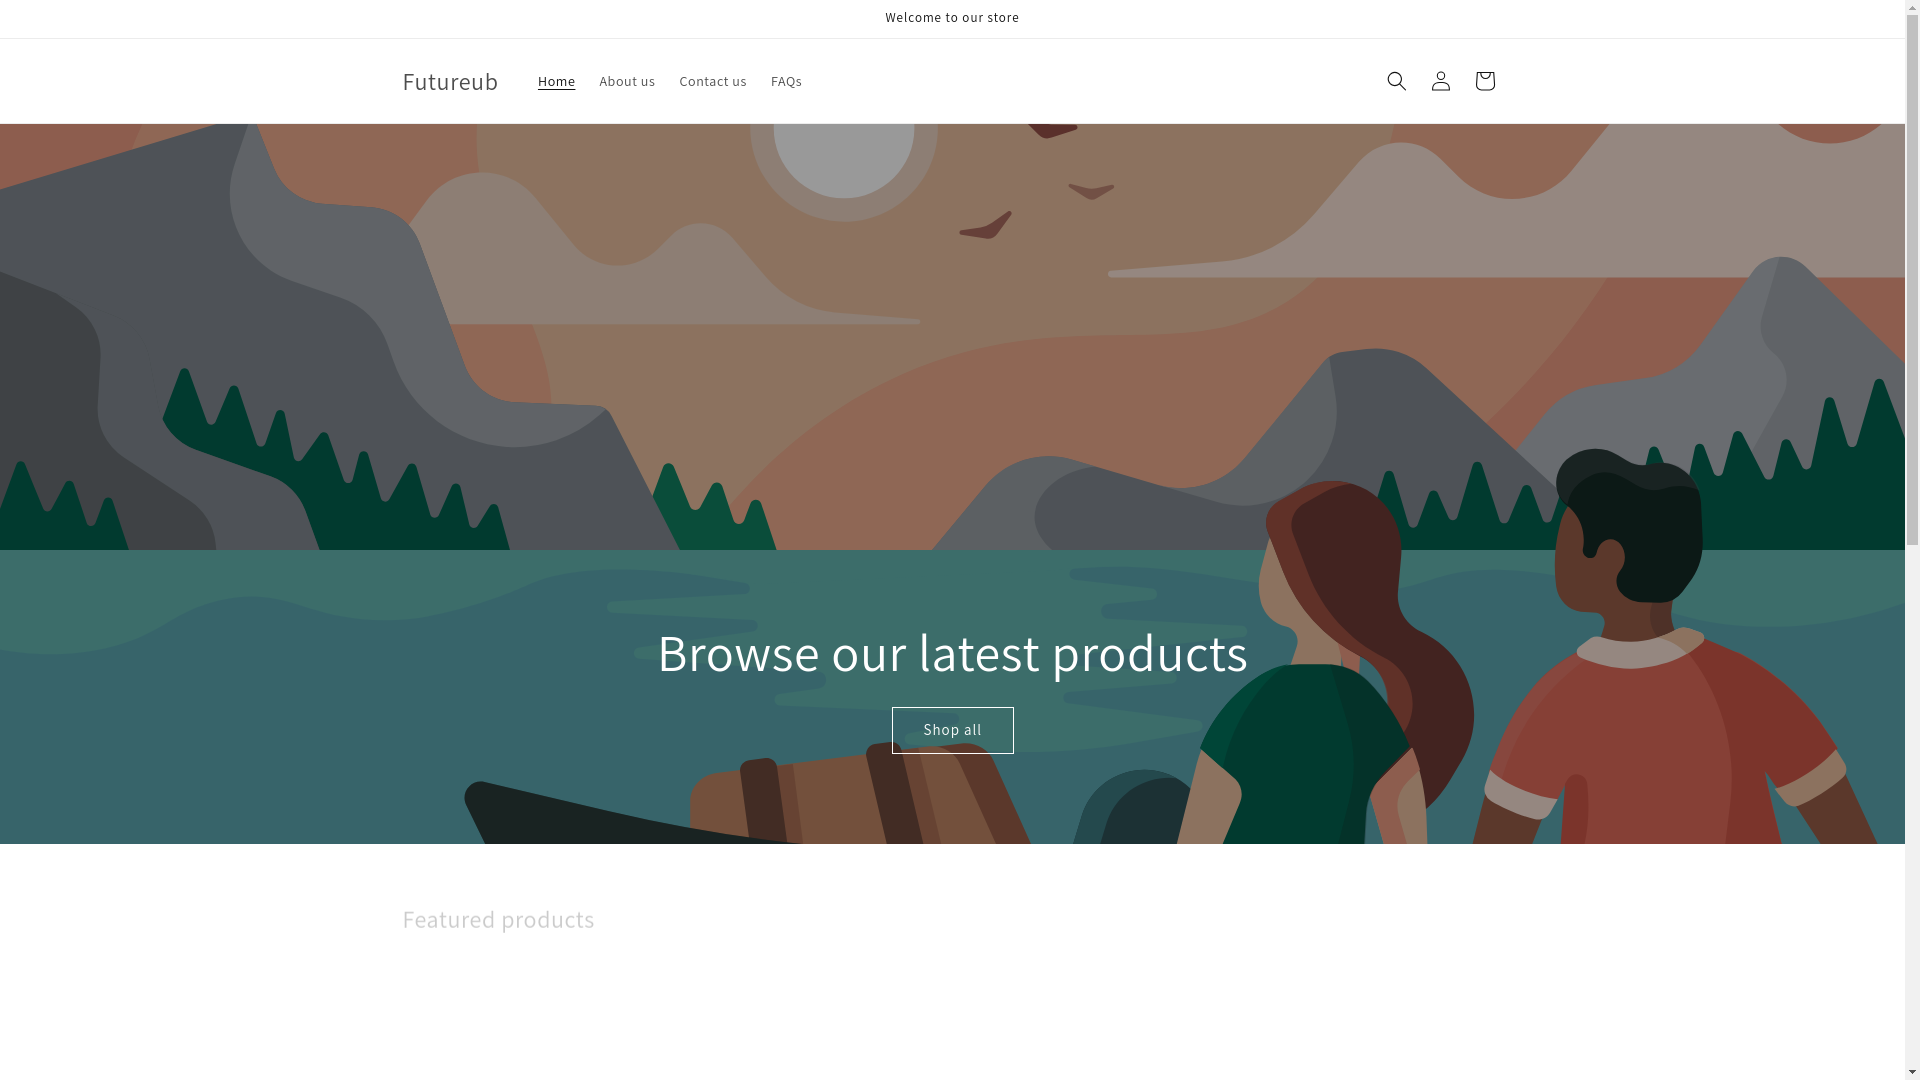Click the scrollbar down arrow
Image resolution: width=1920 pixels, height=1080 pixels.
pos(1912,1072)
